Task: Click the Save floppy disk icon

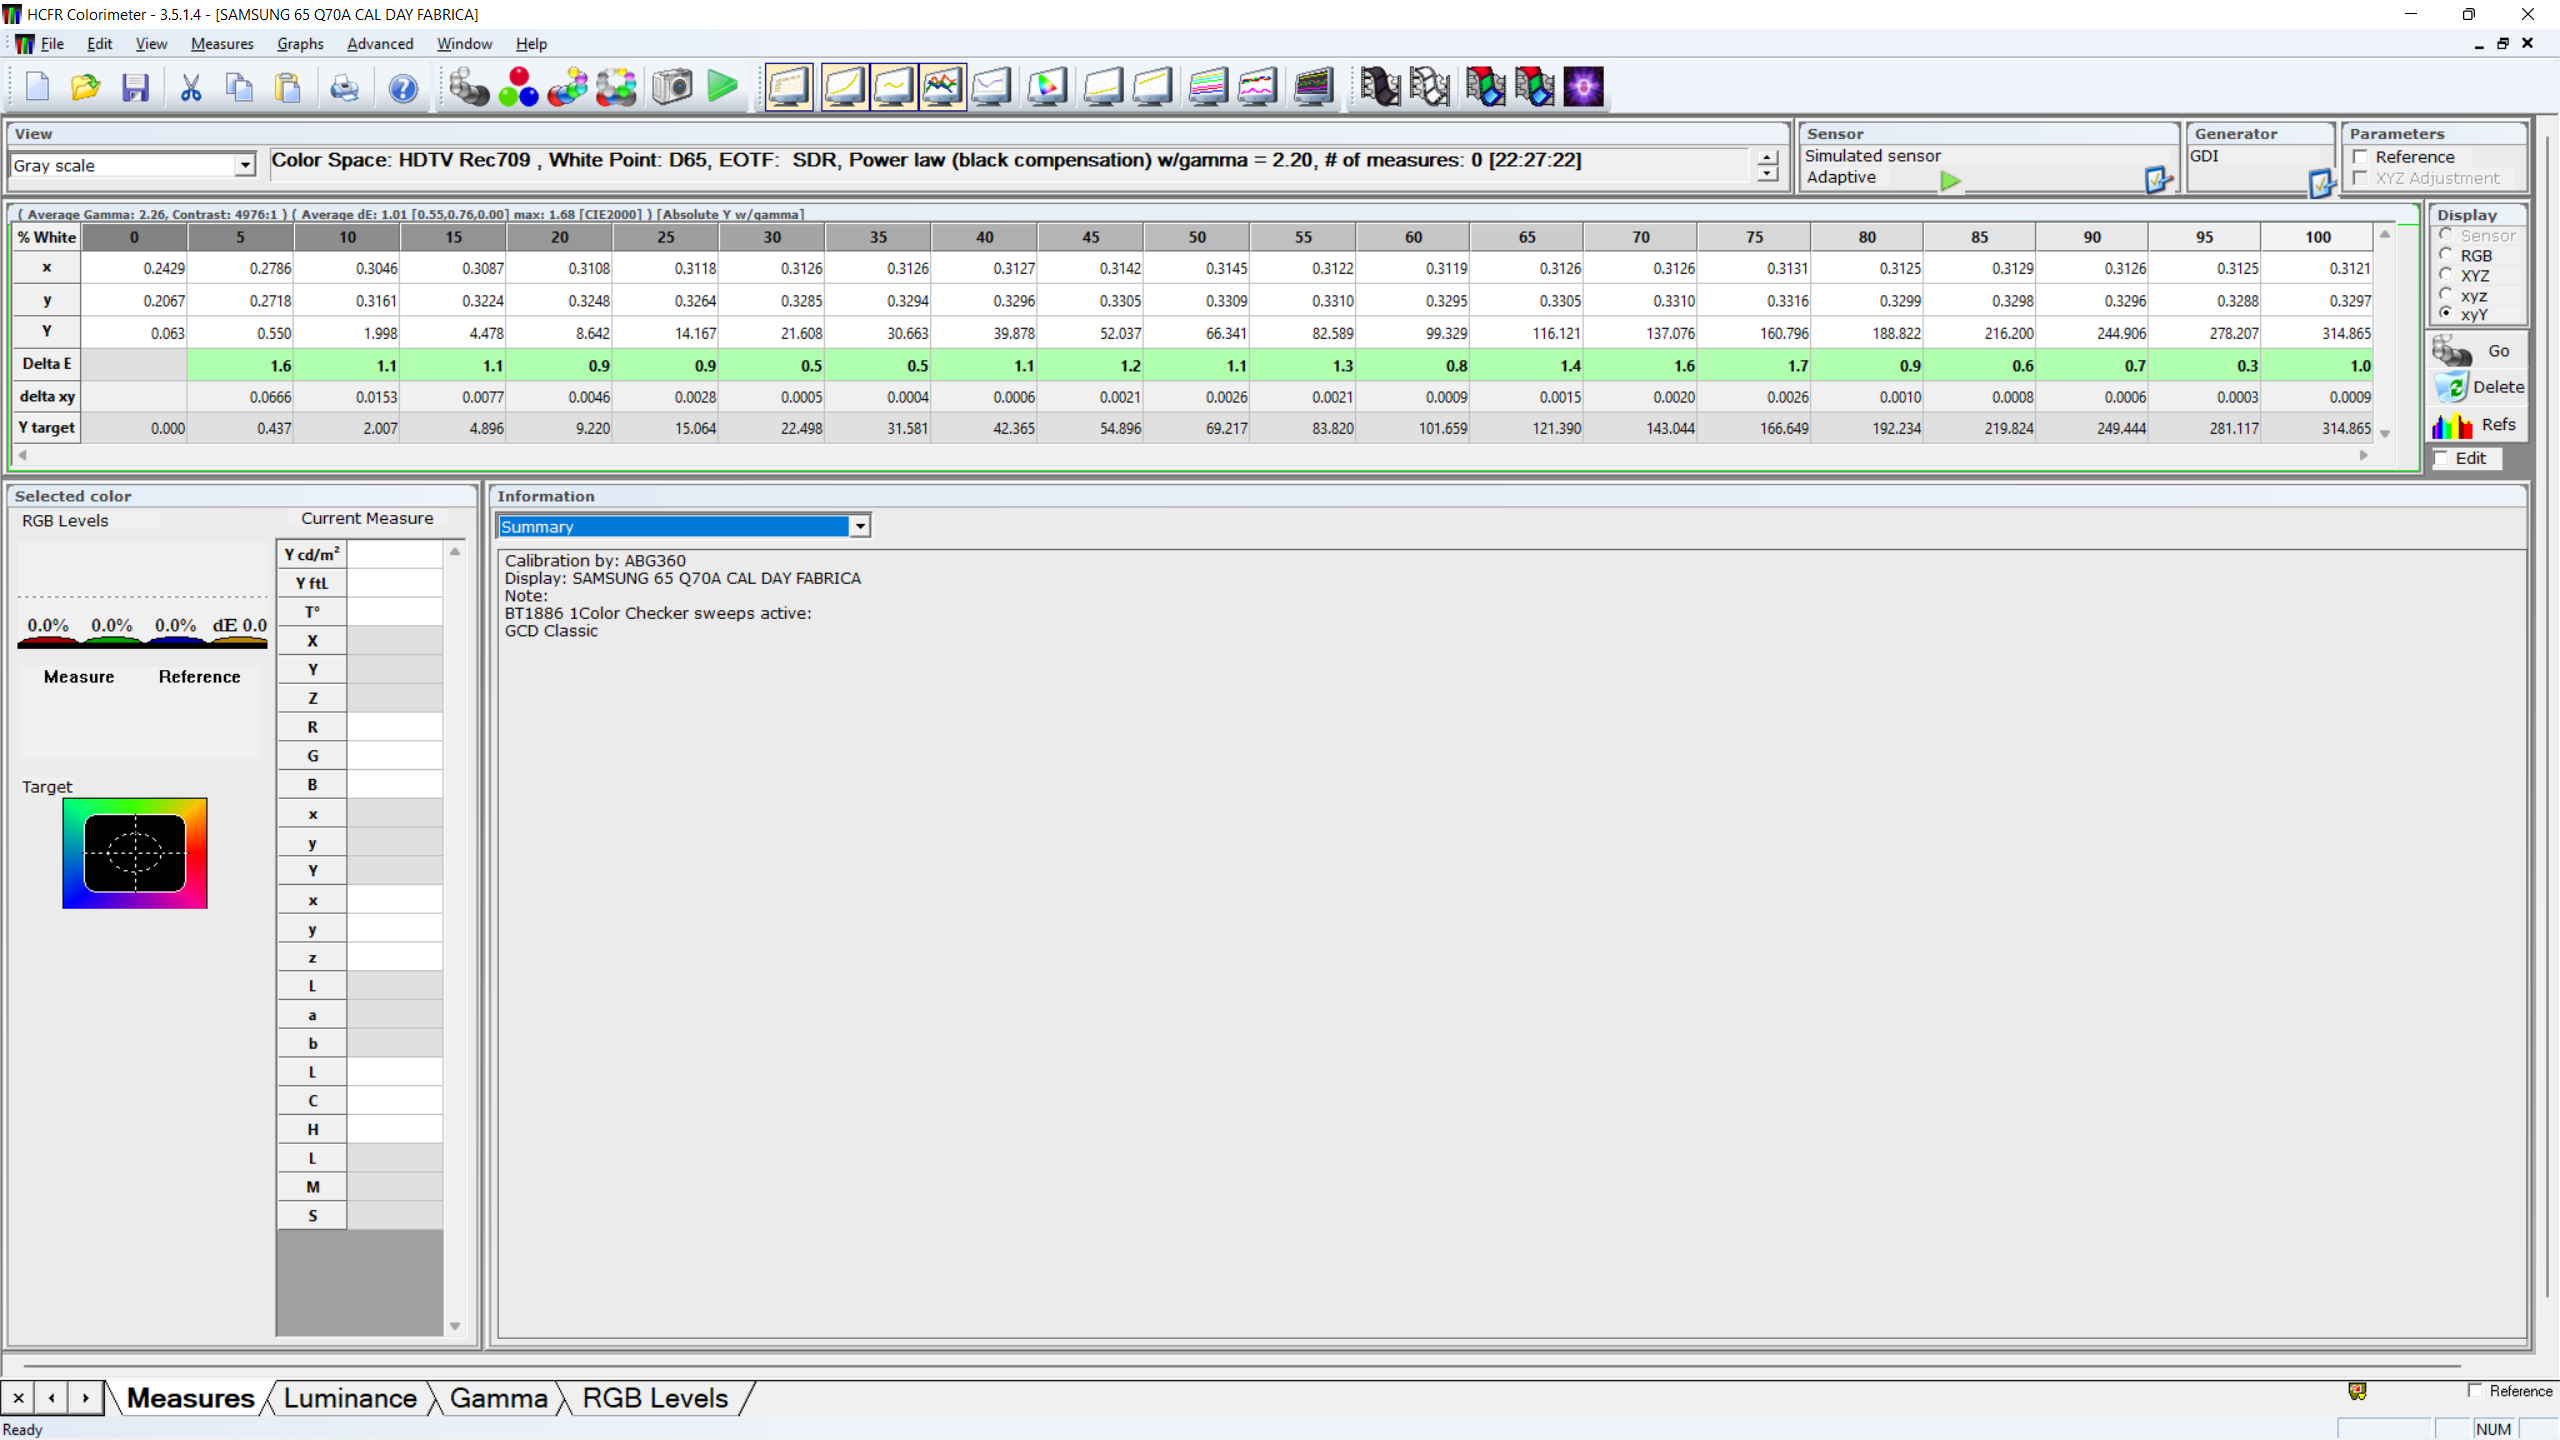Action: pos(135,87)
